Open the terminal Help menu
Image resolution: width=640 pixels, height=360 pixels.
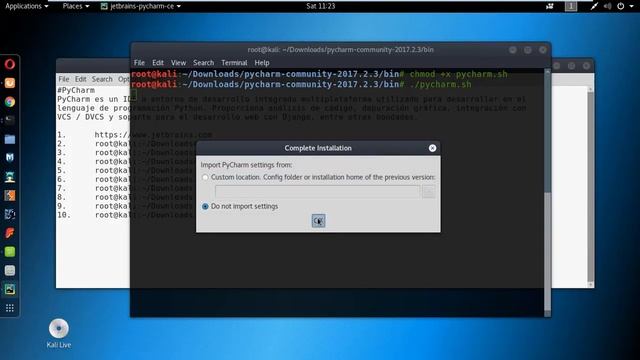[262, 63]
